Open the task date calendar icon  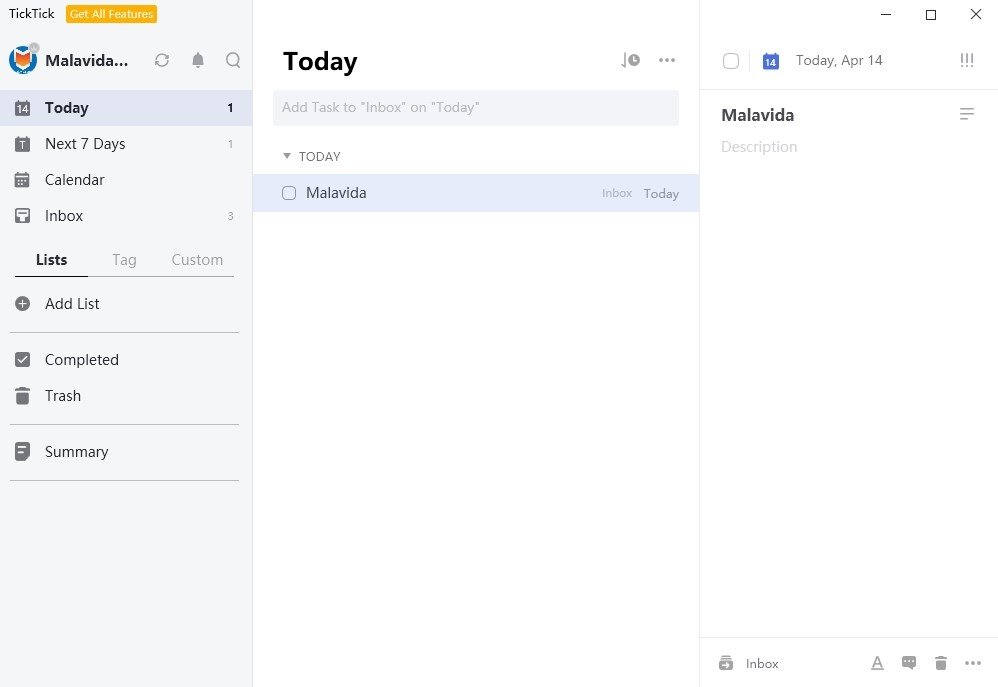click(770, 61)
